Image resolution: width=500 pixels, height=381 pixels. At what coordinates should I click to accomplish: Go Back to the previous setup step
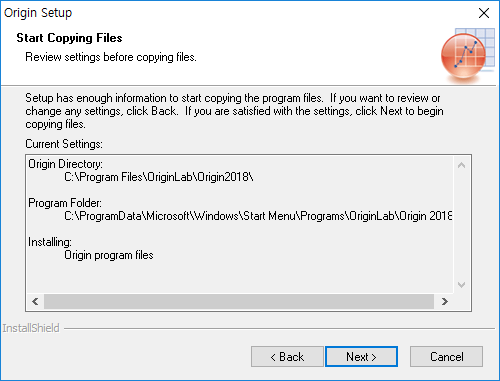point(287,357)
